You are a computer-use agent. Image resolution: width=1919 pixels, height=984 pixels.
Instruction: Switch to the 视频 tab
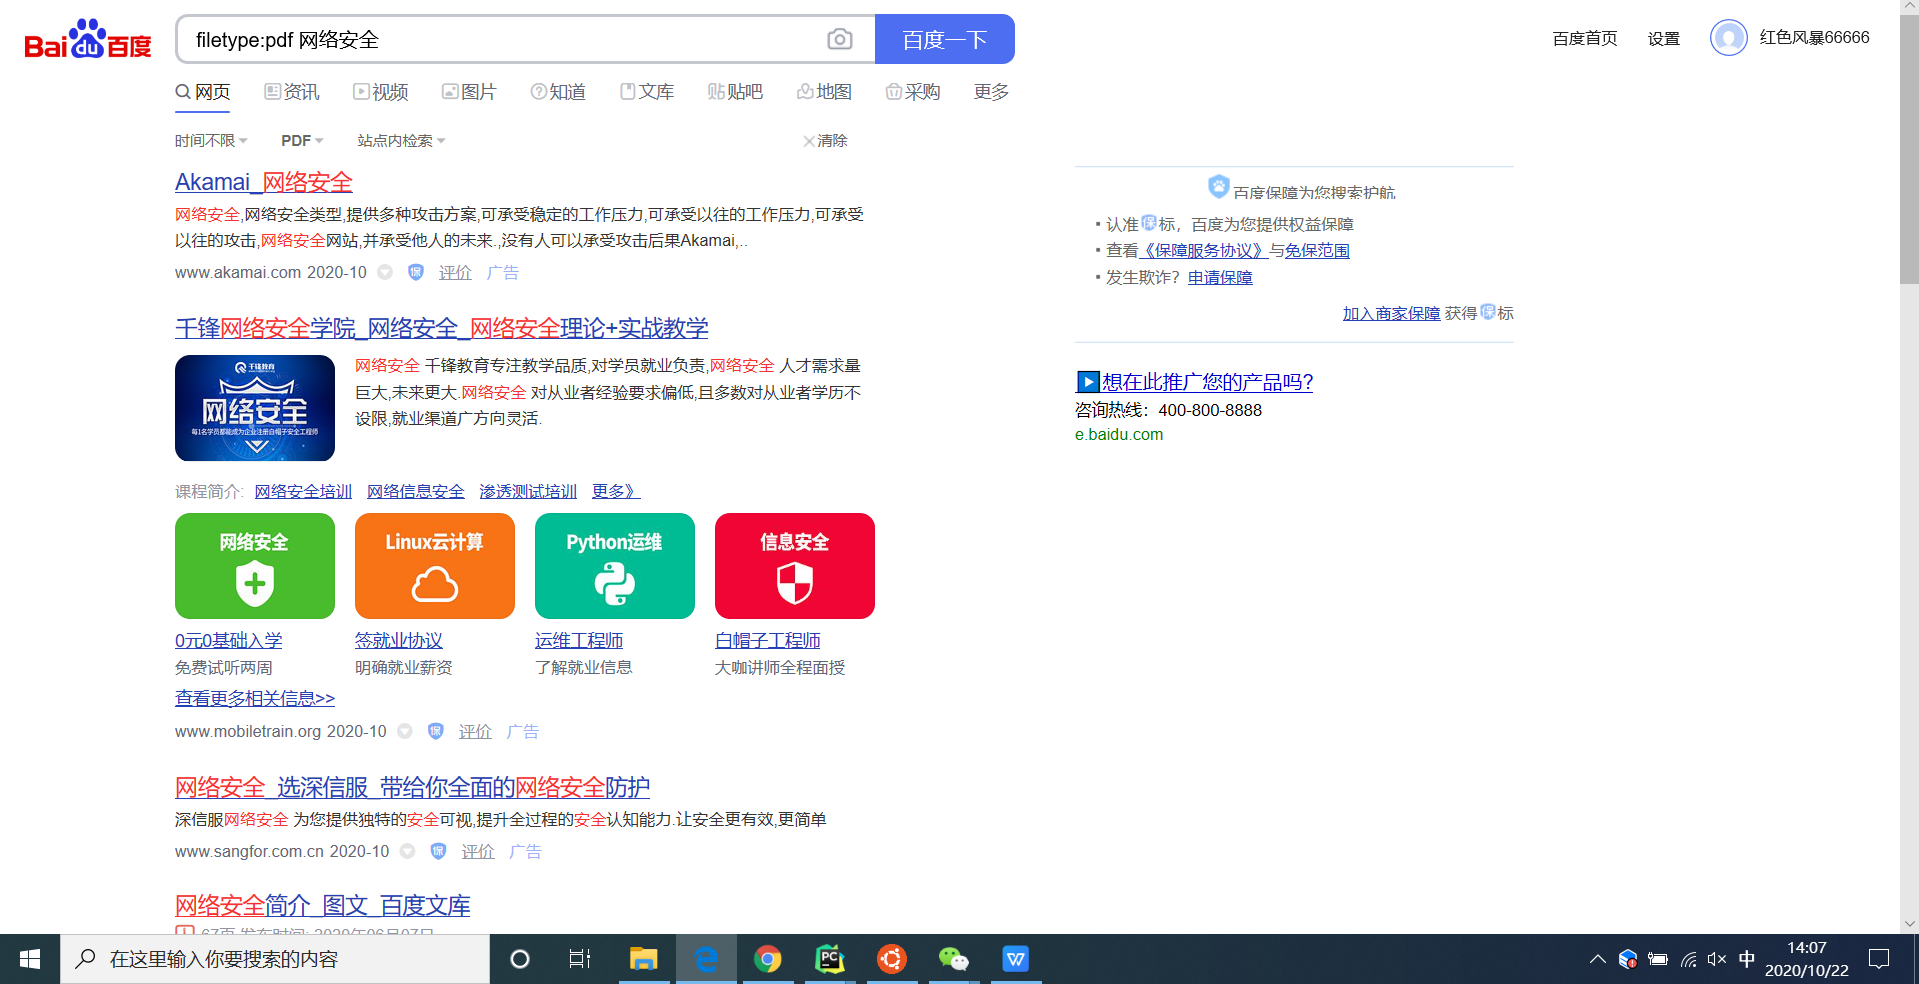[x=381, y=92]
